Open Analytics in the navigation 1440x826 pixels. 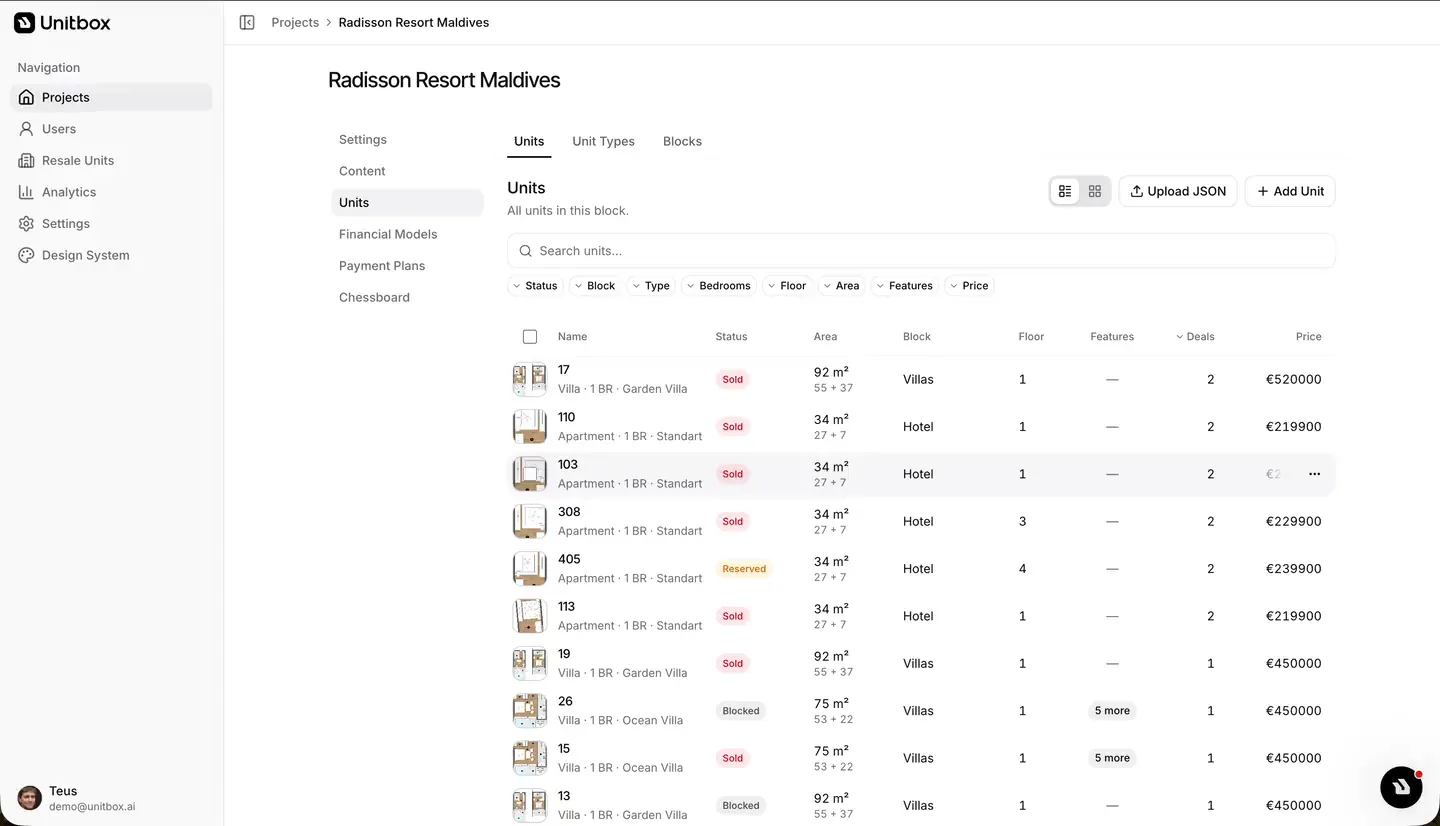111,192
